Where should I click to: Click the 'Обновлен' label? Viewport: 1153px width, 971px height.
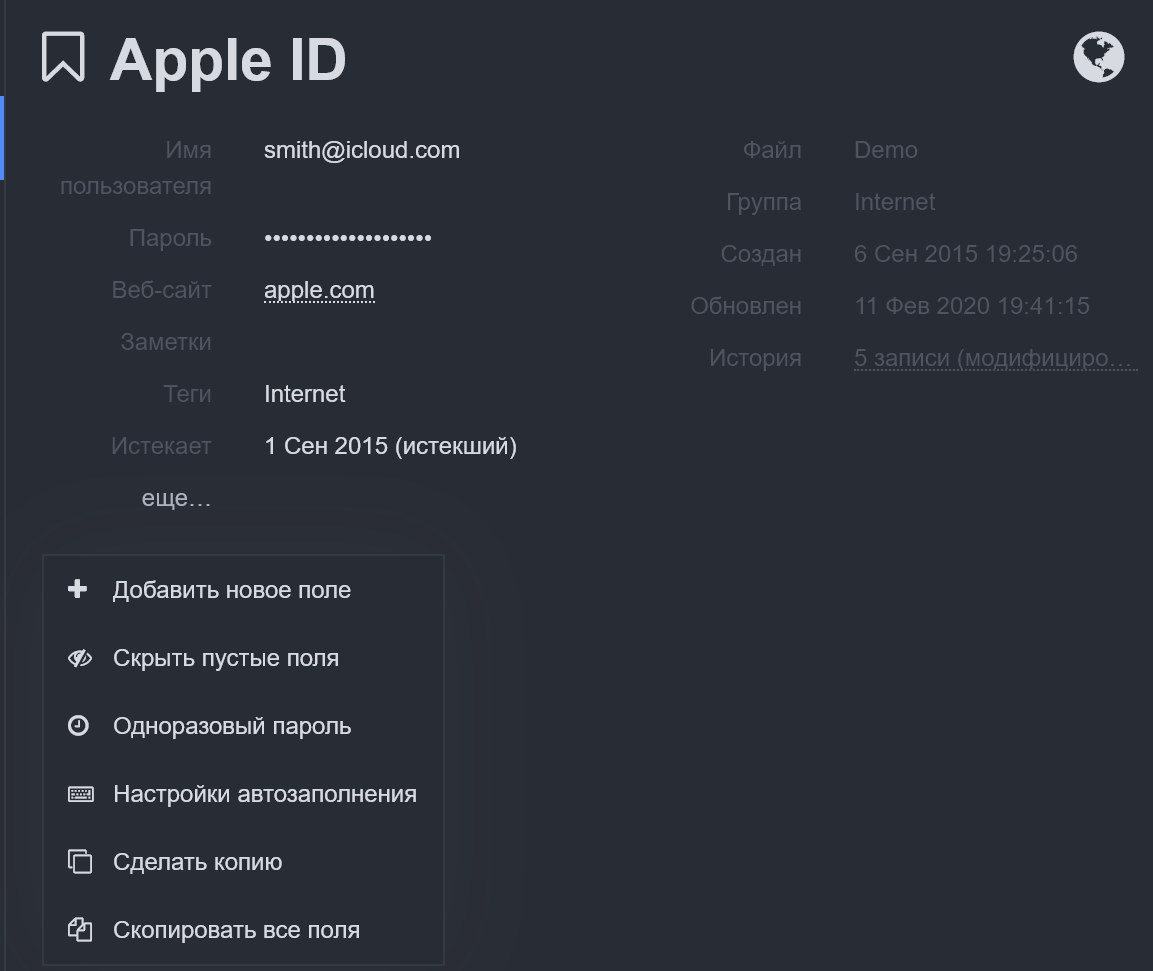(746, 306)
